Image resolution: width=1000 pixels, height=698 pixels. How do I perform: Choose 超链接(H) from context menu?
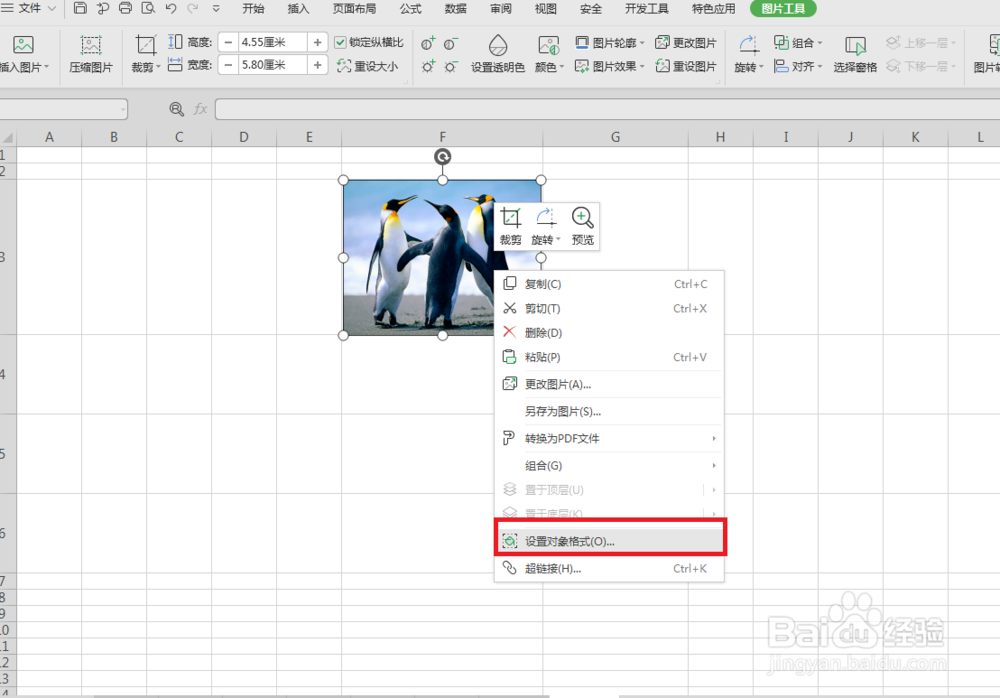coord(609,568)
